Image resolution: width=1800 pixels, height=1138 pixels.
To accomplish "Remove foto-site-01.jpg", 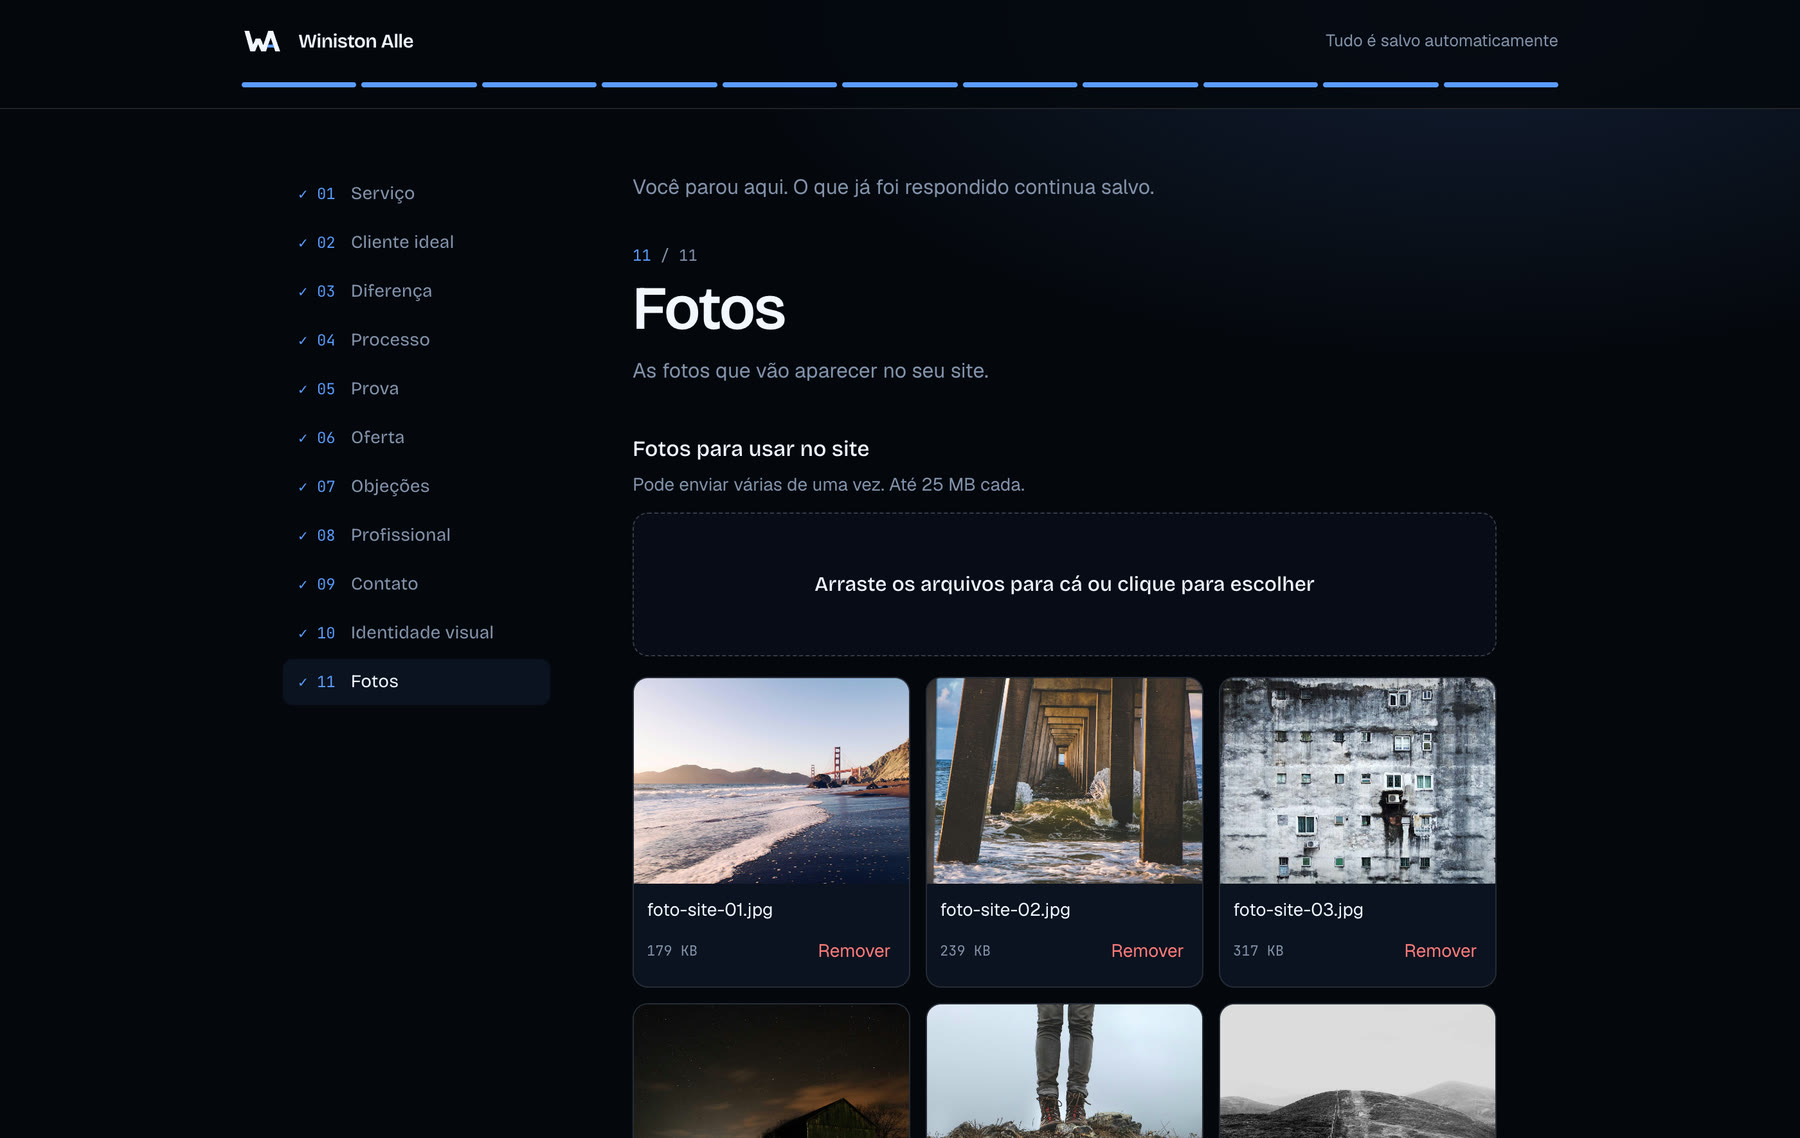I will pyautogui.click(x=853, y=951).
